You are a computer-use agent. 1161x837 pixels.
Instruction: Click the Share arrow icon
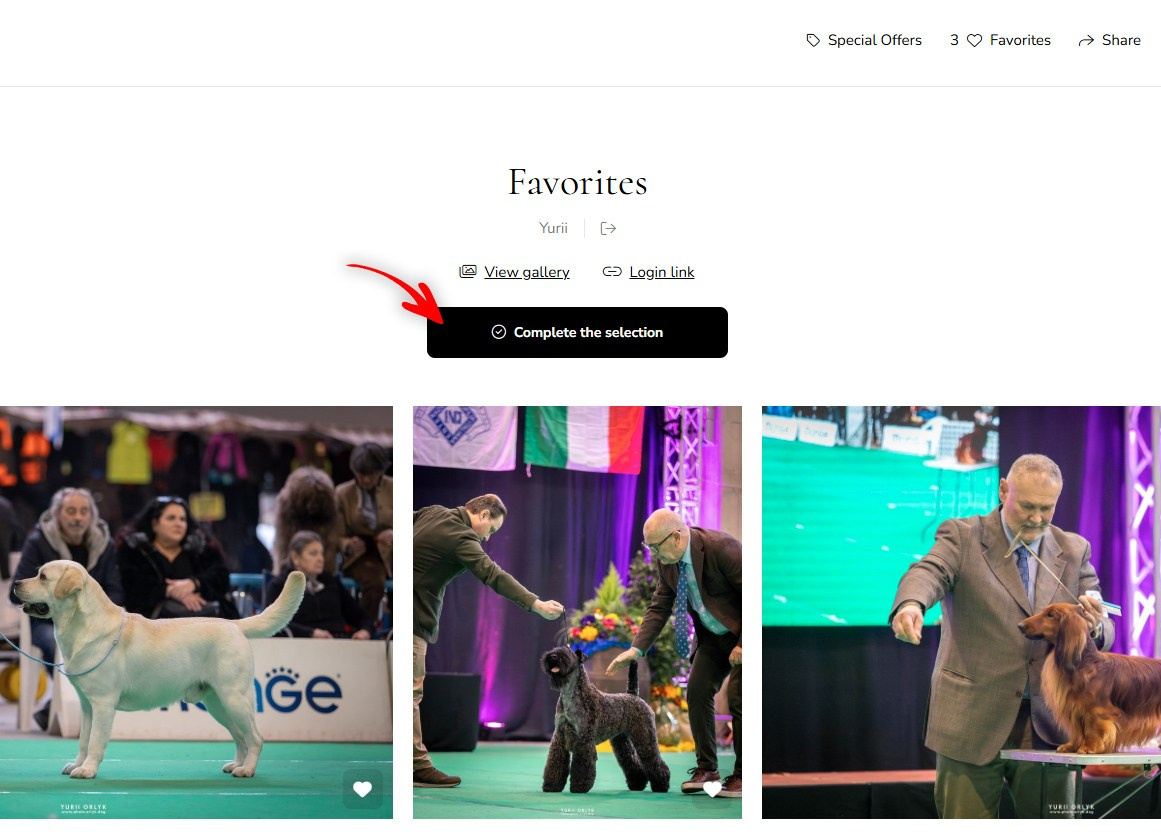click(1086, 41)
